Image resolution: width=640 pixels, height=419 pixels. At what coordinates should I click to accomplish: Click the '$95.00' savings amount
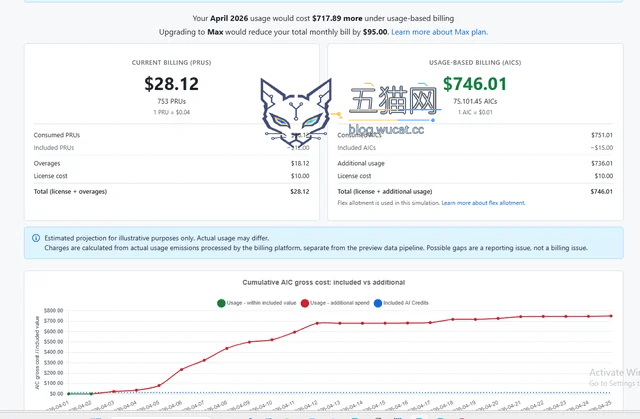(375, 32)
